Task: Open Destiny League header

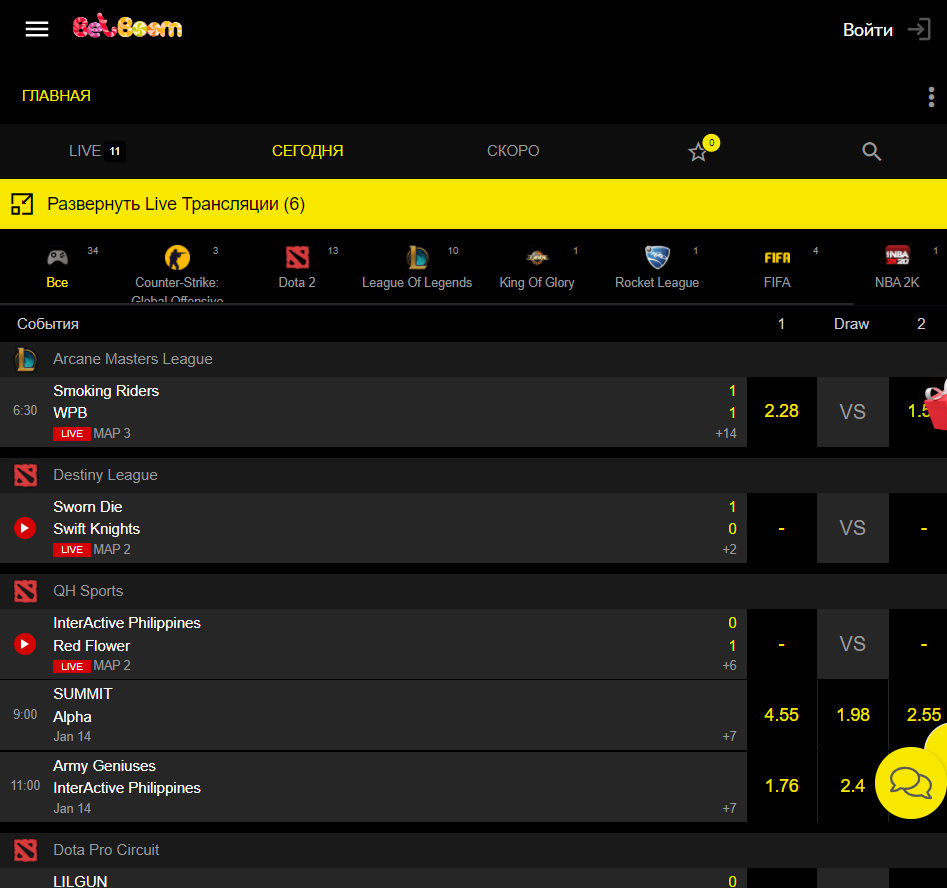Action: [474, 475]
